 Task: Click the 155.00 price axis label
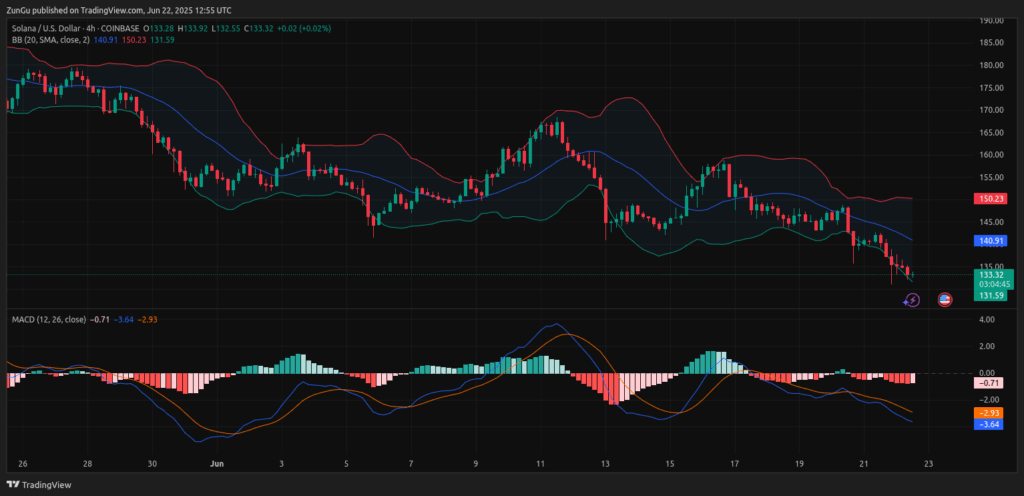pos(992,177)
